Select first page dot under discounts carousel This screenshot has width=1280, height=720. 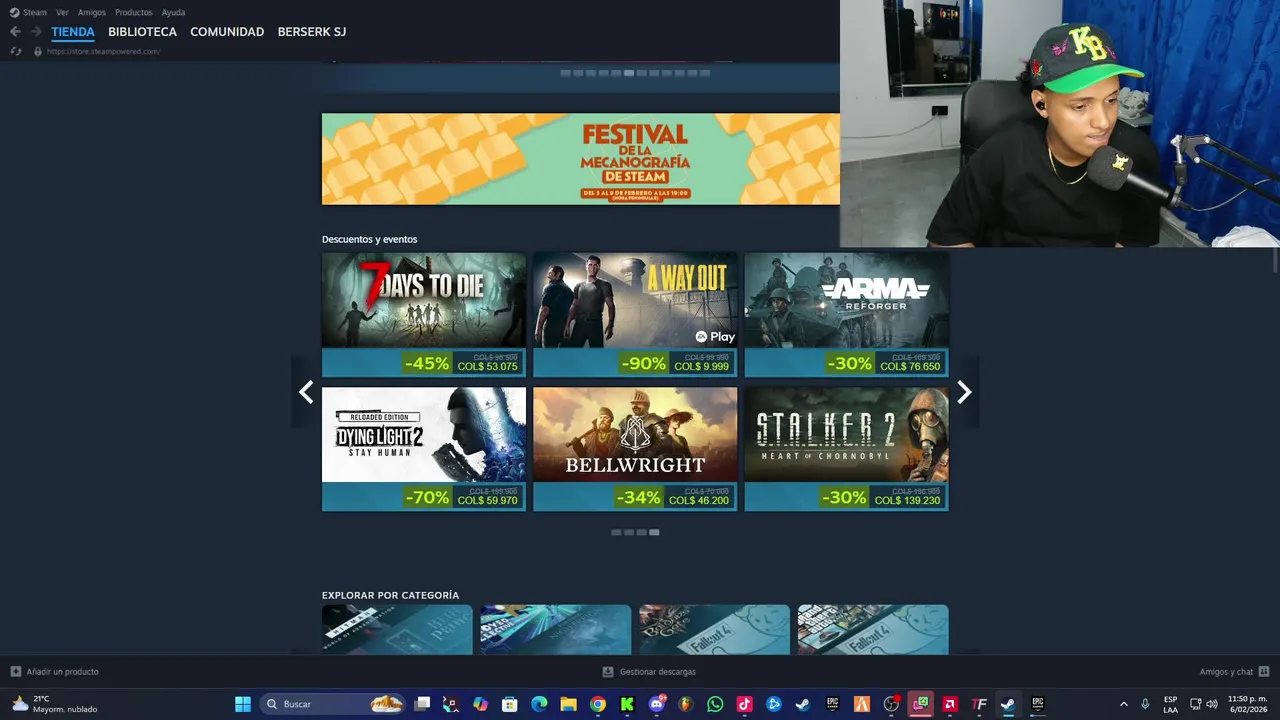coord(616,532)
